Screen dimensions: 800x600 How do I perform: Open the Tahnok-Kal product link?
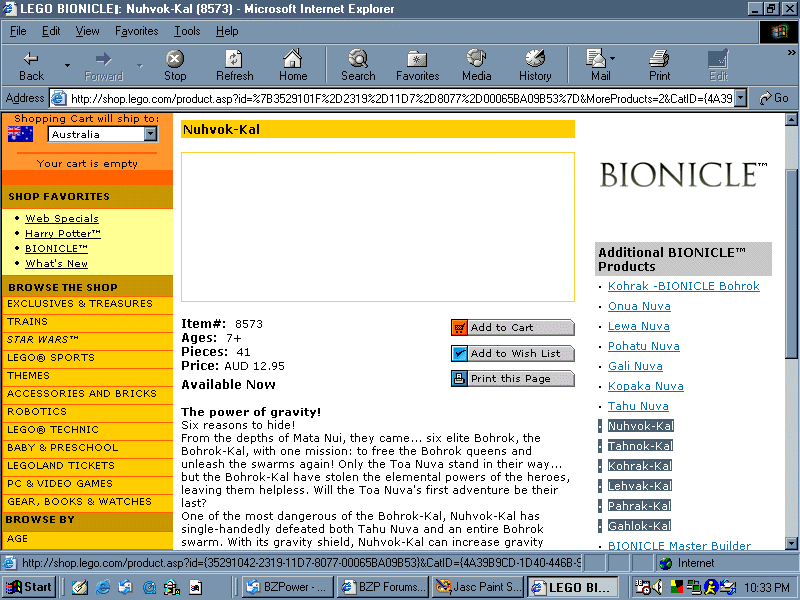click(640, 446)
